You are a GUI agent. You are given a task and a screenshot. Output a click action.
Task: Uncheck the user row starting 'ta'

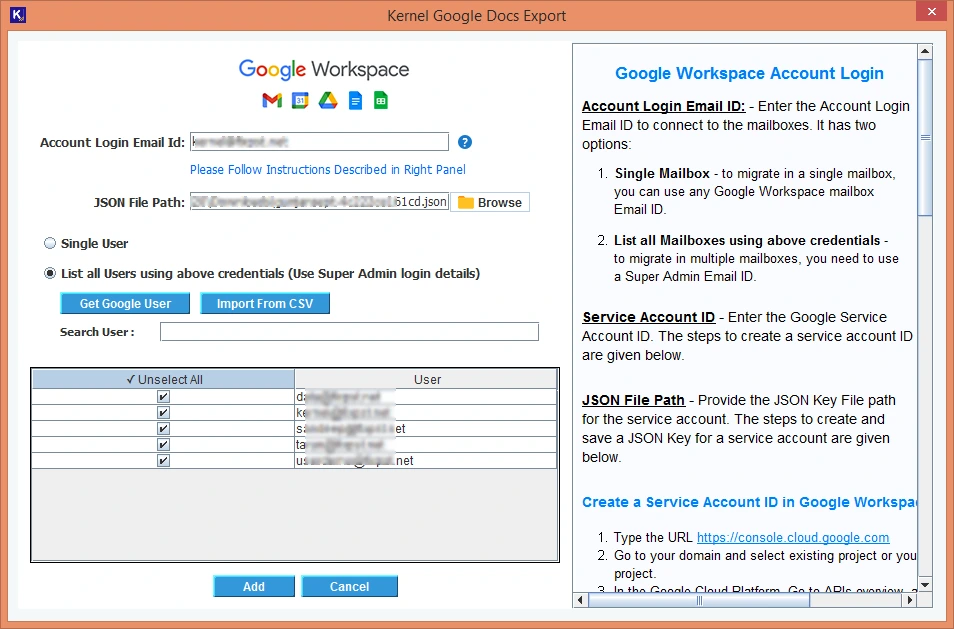coord(163,445)
